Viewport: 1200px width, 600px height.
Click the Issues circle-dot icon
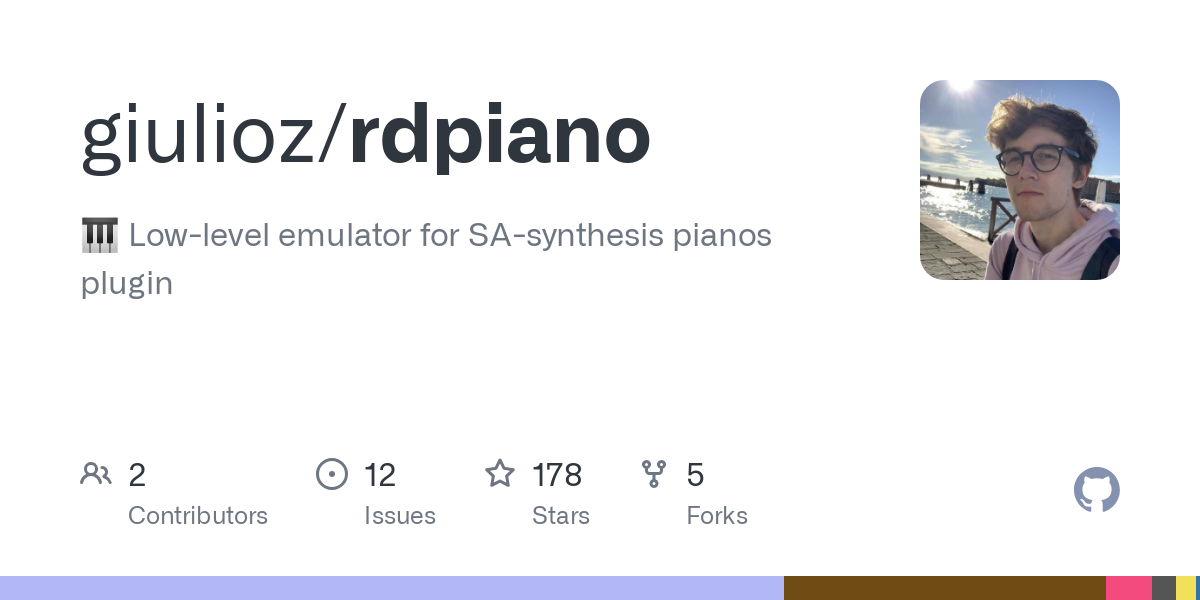click(332, 473)
